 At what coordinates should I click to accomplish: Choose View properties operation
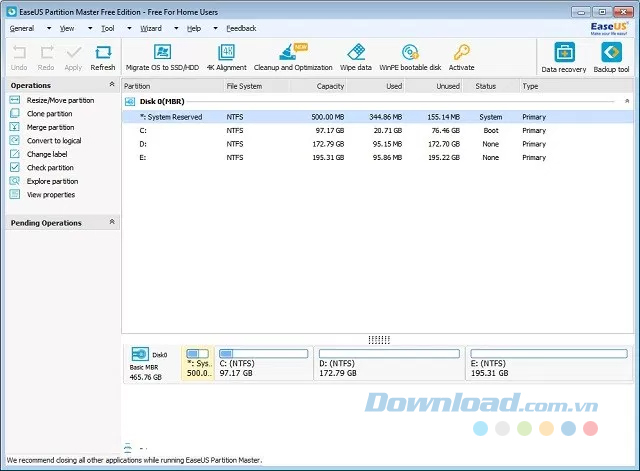pyautogui.click(x=51, y=195)
